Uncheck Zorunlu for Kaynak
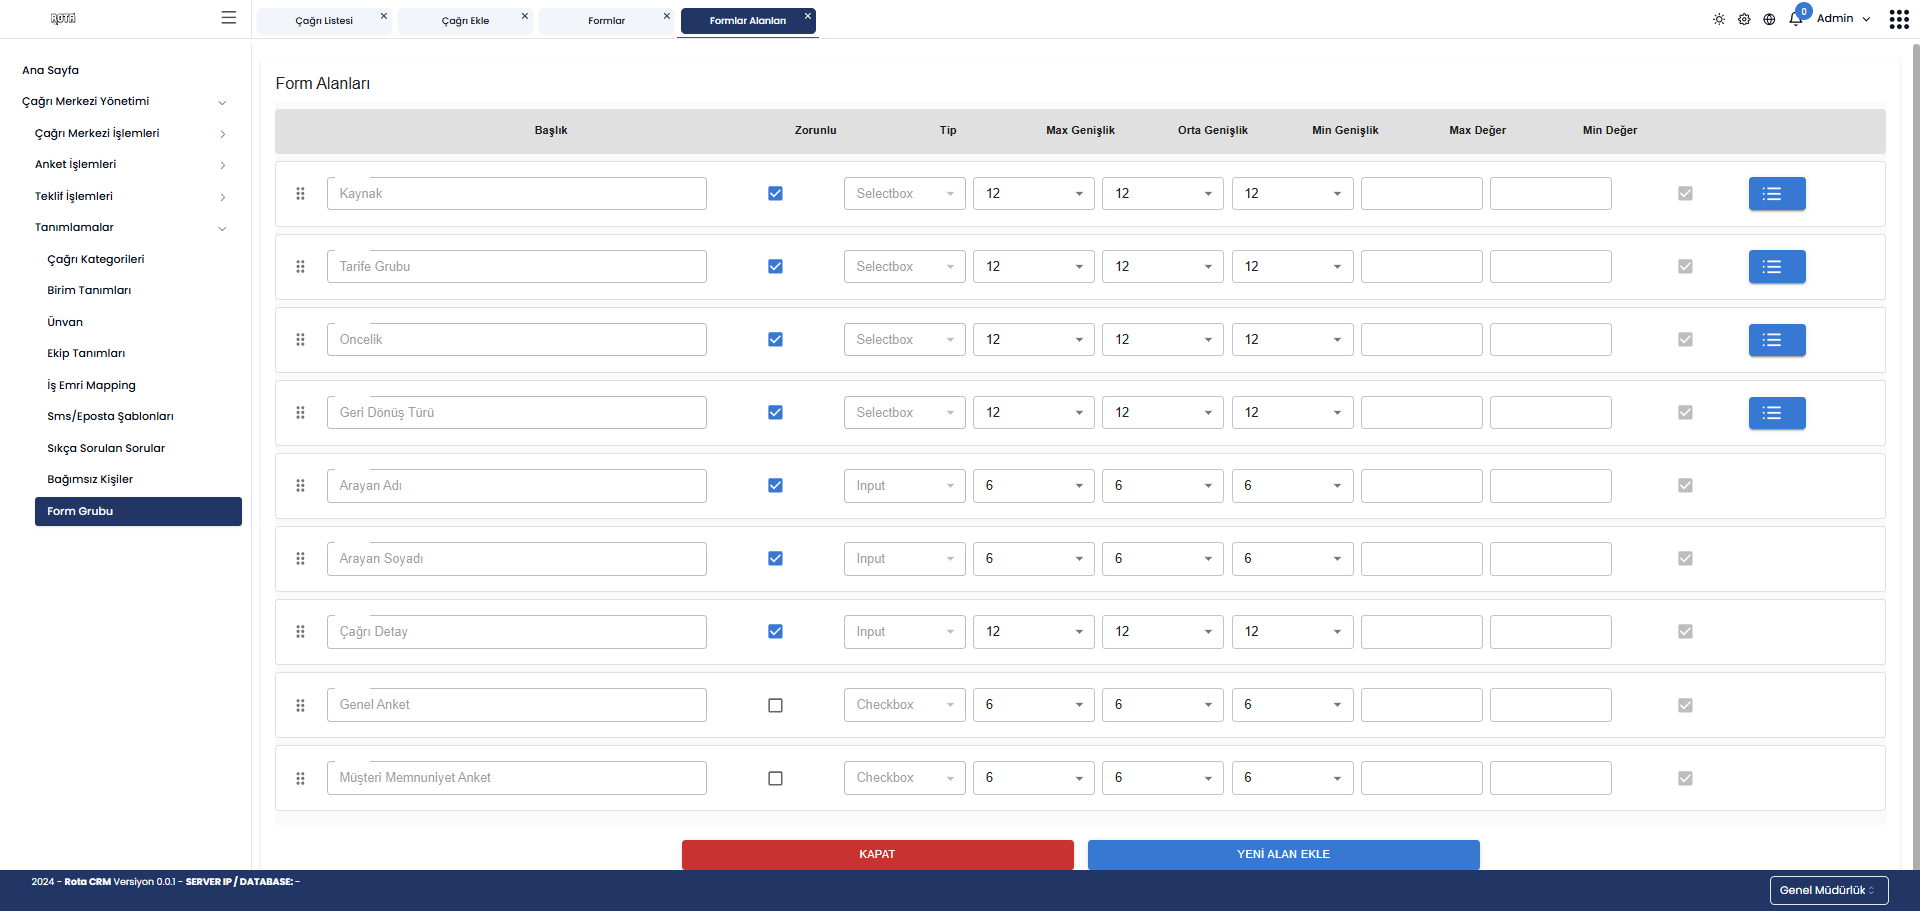The image size is (1920, 911). tap(775, 194)
